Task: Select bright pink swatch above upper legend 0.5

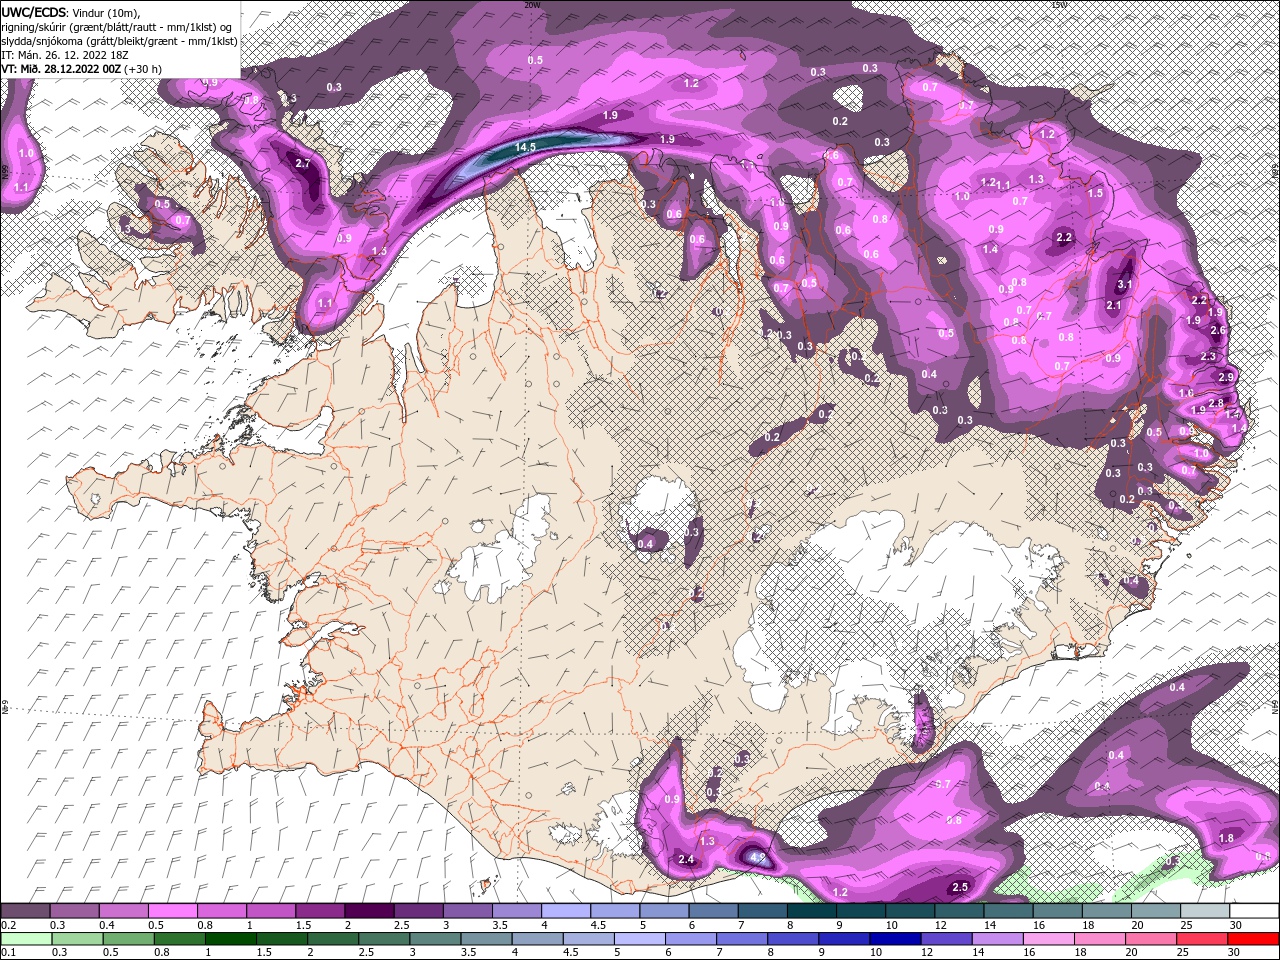Action: tap(172, 911)
